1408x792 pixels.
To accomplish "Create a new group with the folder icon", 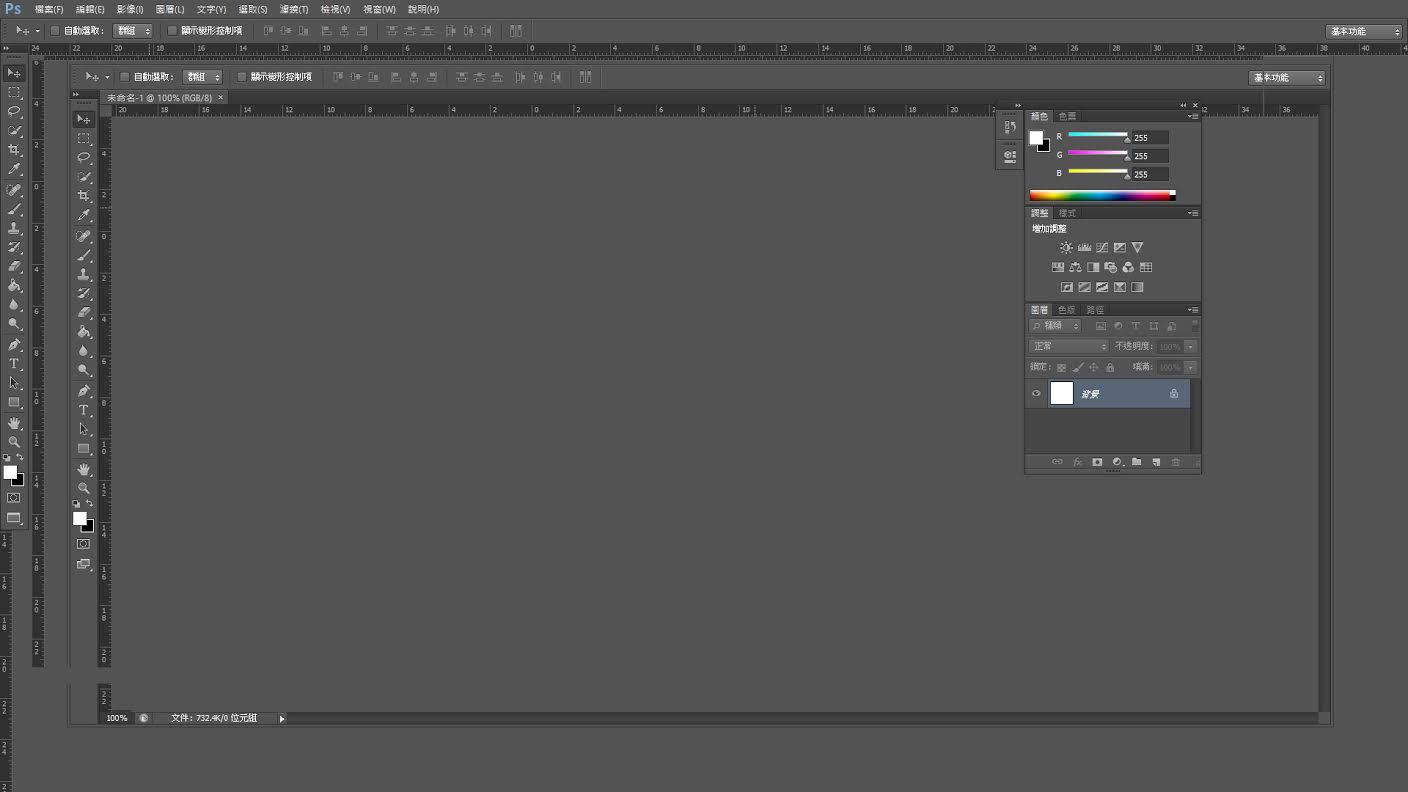I will click(1136, 462).
